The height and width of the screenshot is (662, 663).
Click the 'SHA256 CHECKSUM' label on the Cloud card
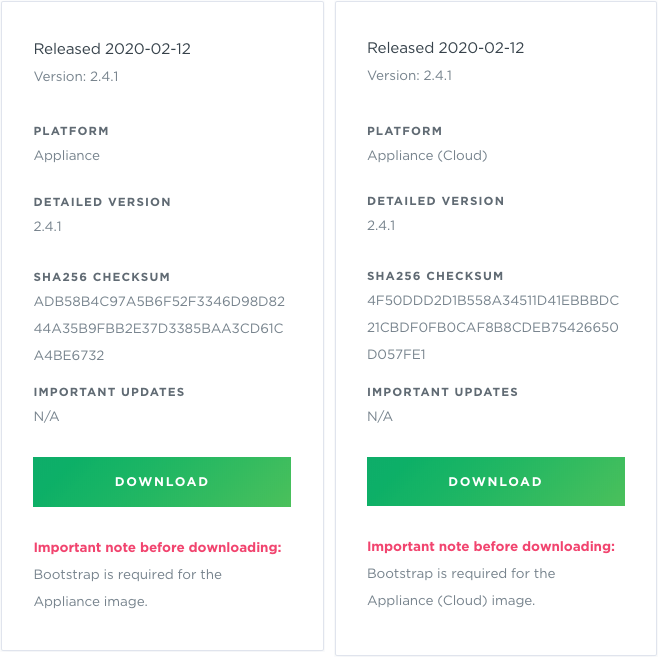(x=435, y=276)
